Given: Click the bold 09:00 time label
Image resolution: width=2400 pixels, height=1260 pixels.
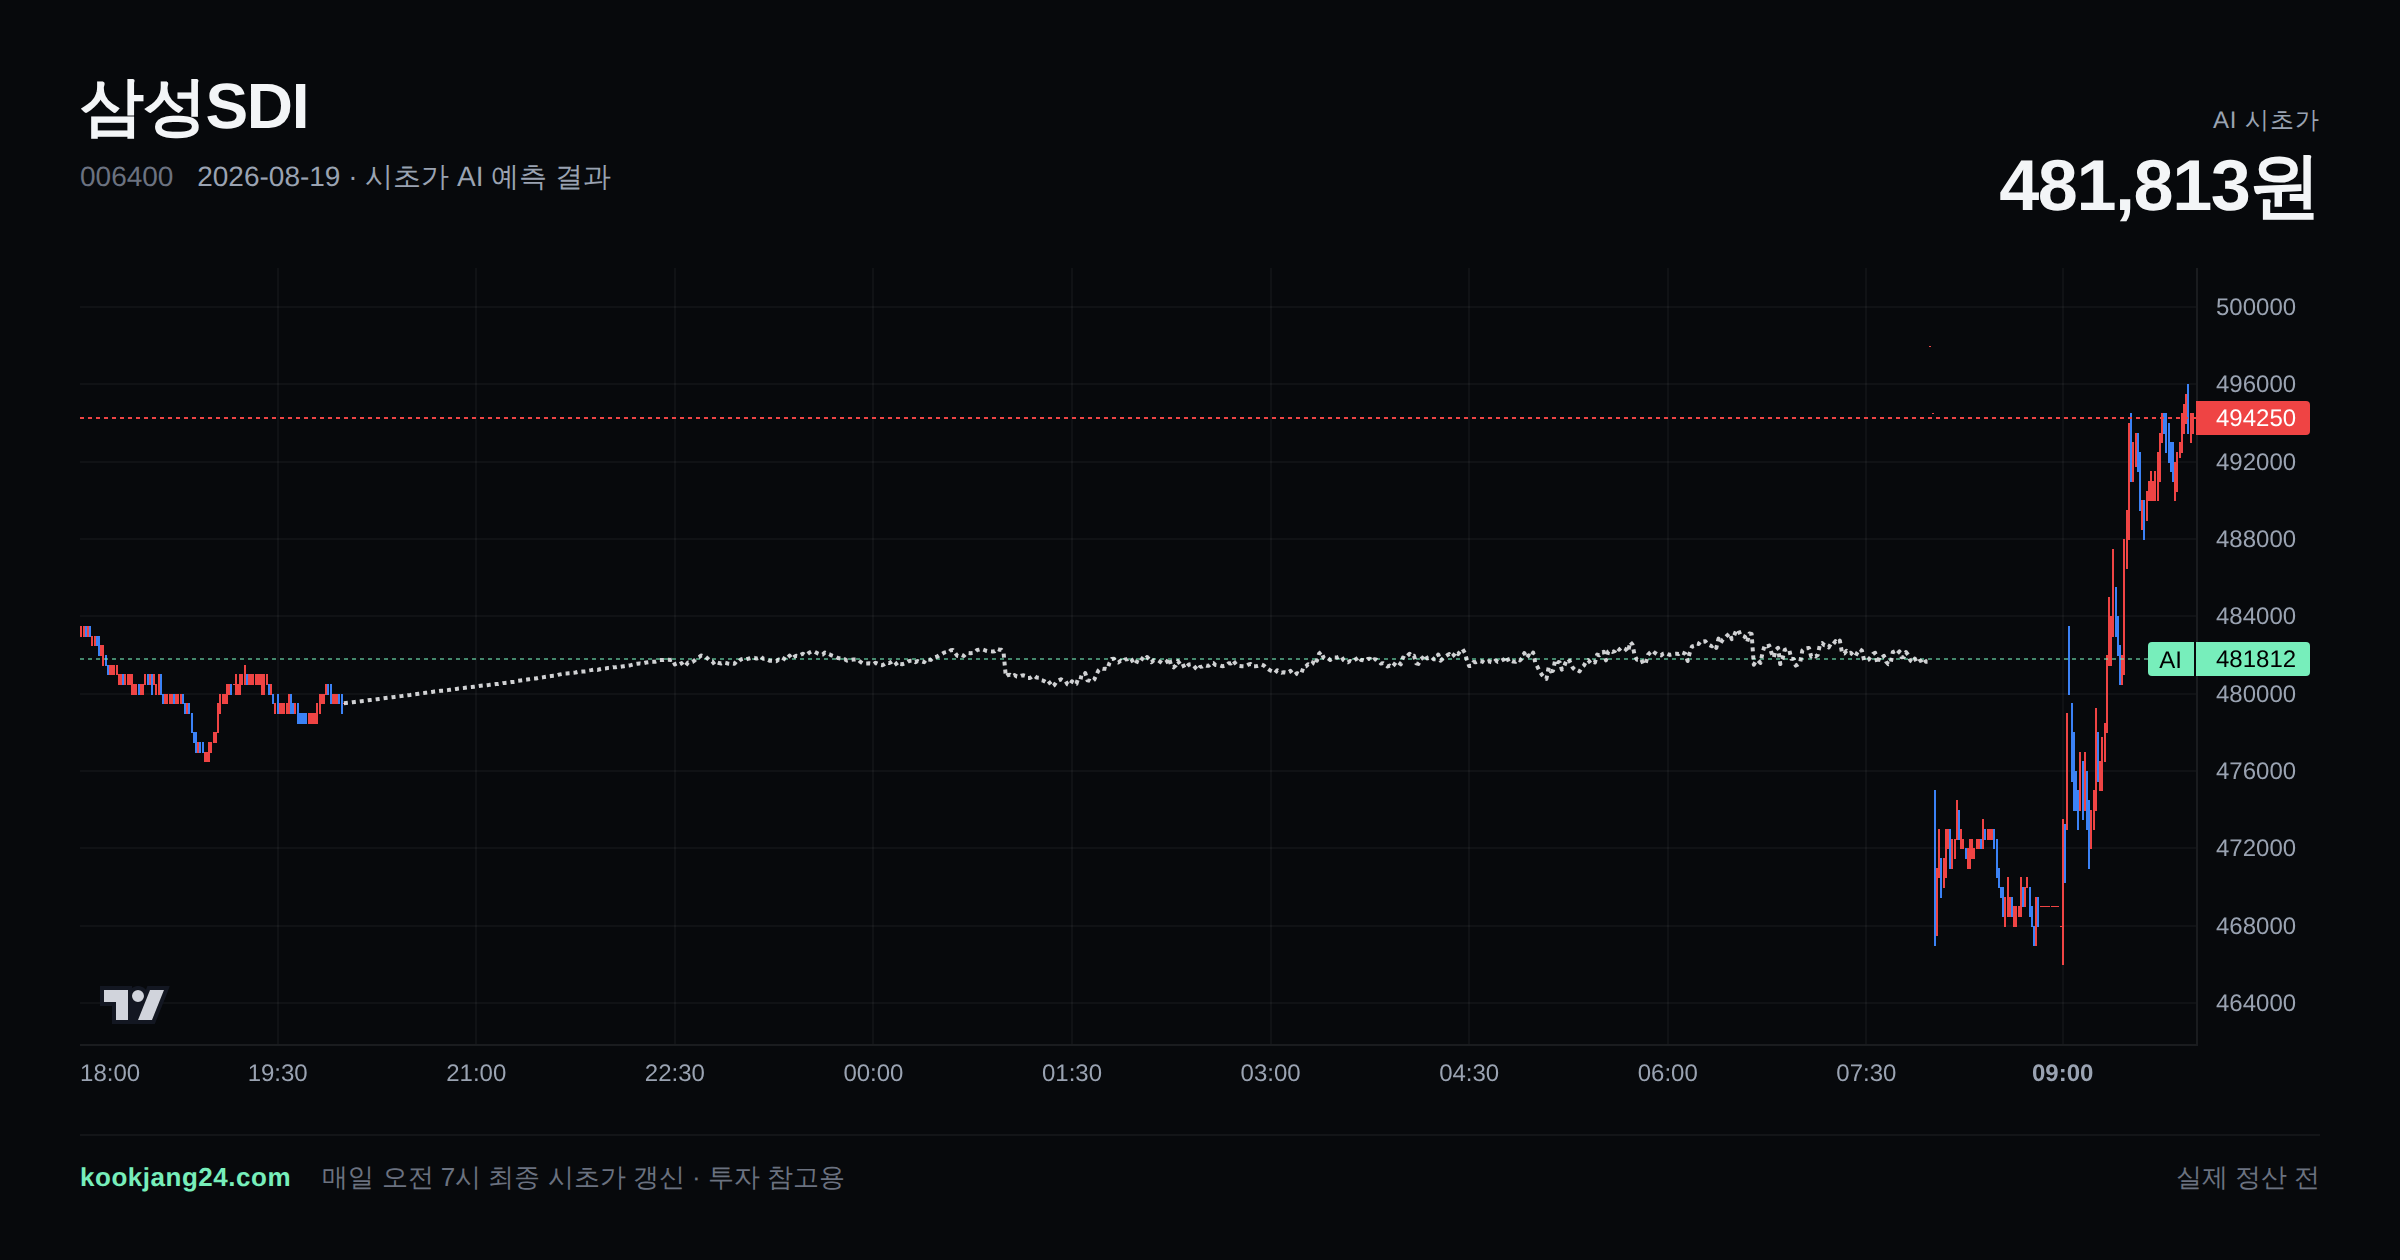Looking at the screenshot, I should tap(2062, 1073).
